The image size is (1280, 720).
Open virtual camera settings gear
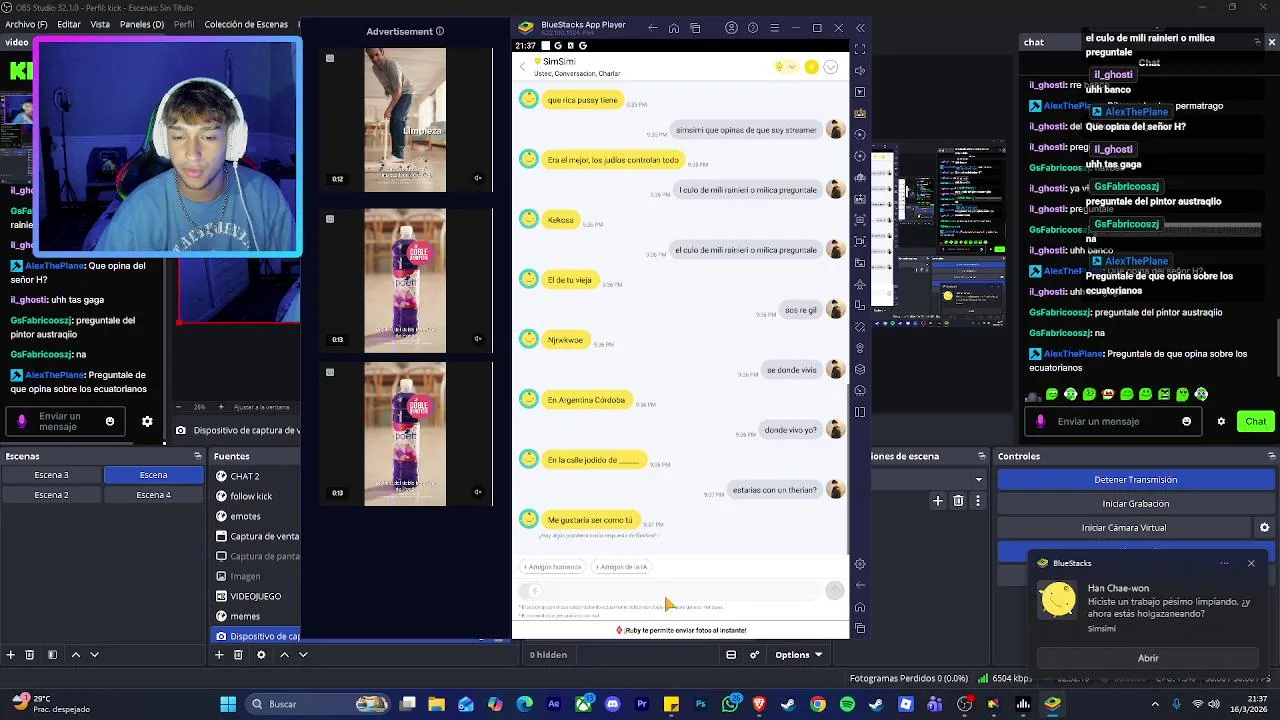click(1264, 528)
